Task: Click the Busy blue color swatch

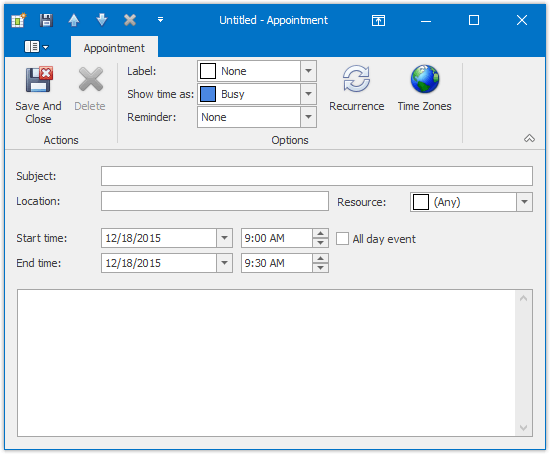Action: (208, 94)
